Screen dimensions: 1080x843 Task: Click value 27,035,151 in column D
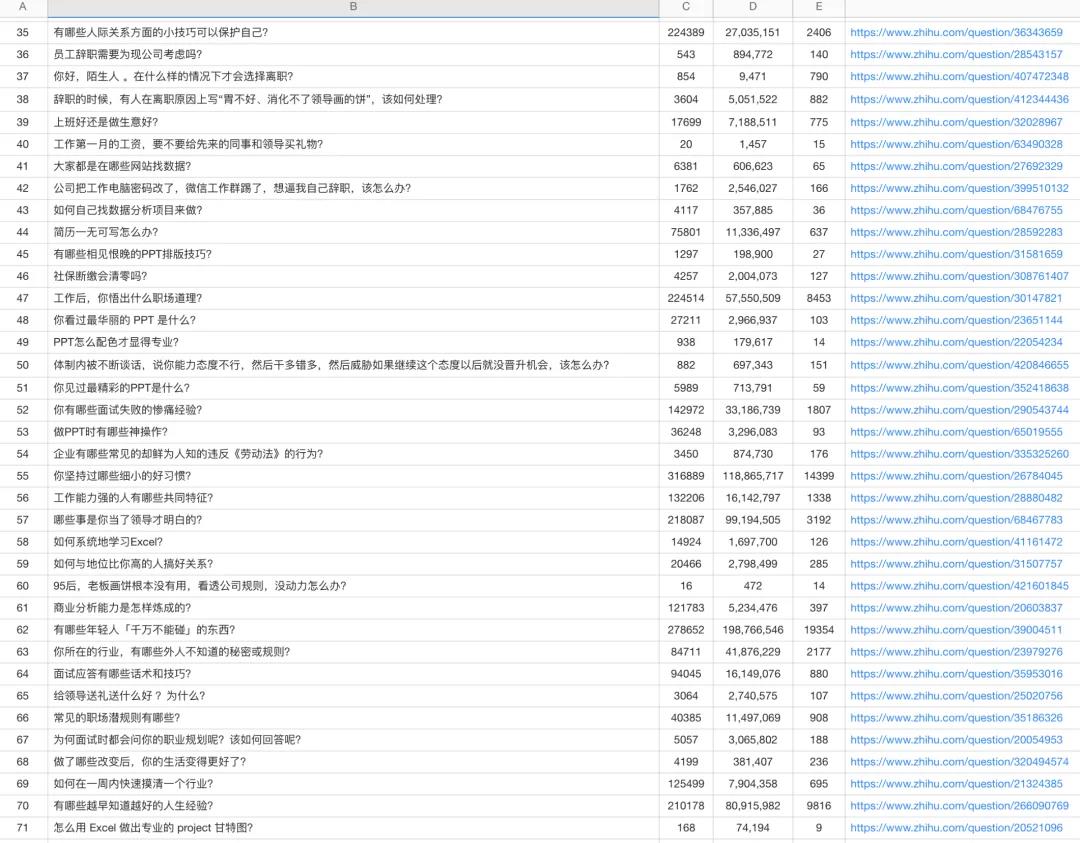coord(752,32)
